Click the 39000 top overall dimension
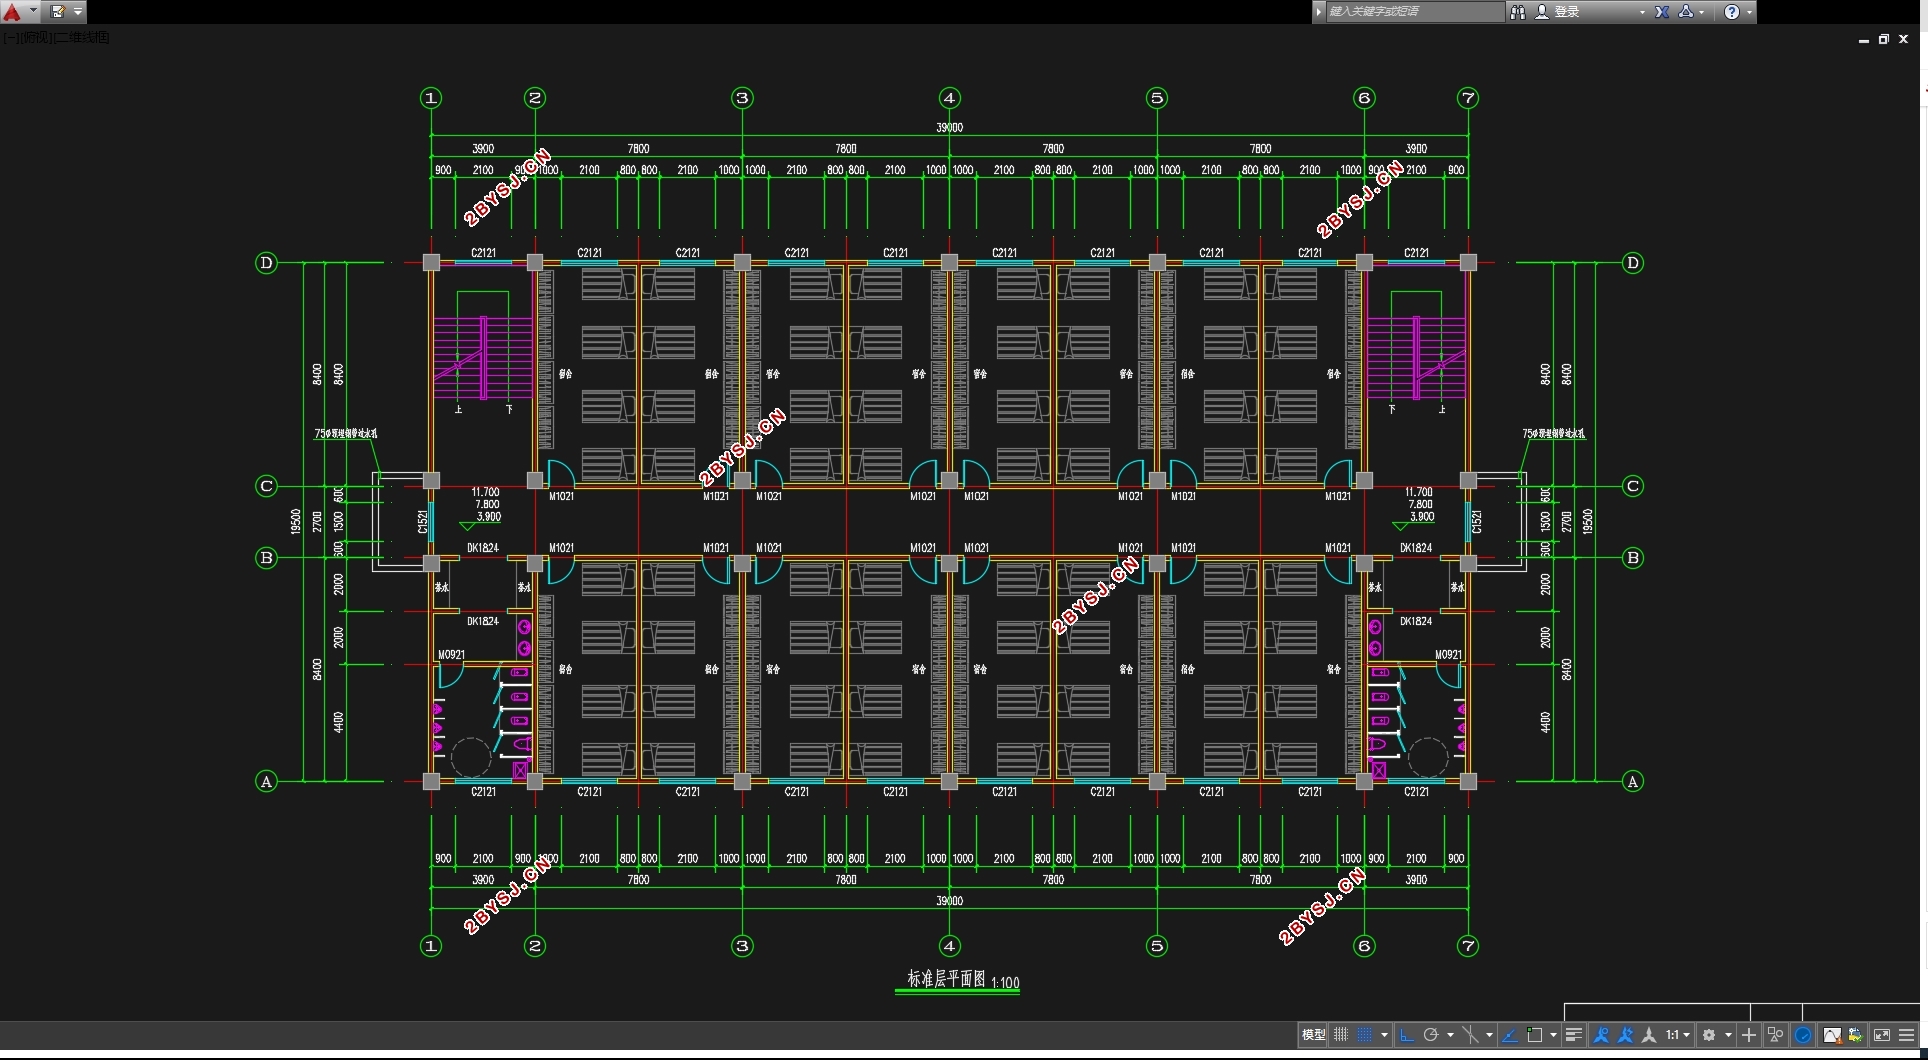 pos(949,127)
